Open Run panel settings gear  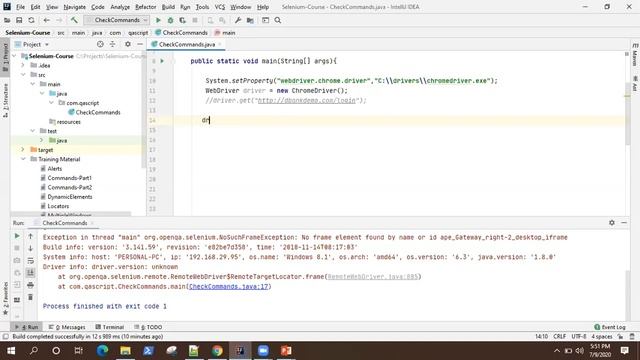tap(611, 223)
